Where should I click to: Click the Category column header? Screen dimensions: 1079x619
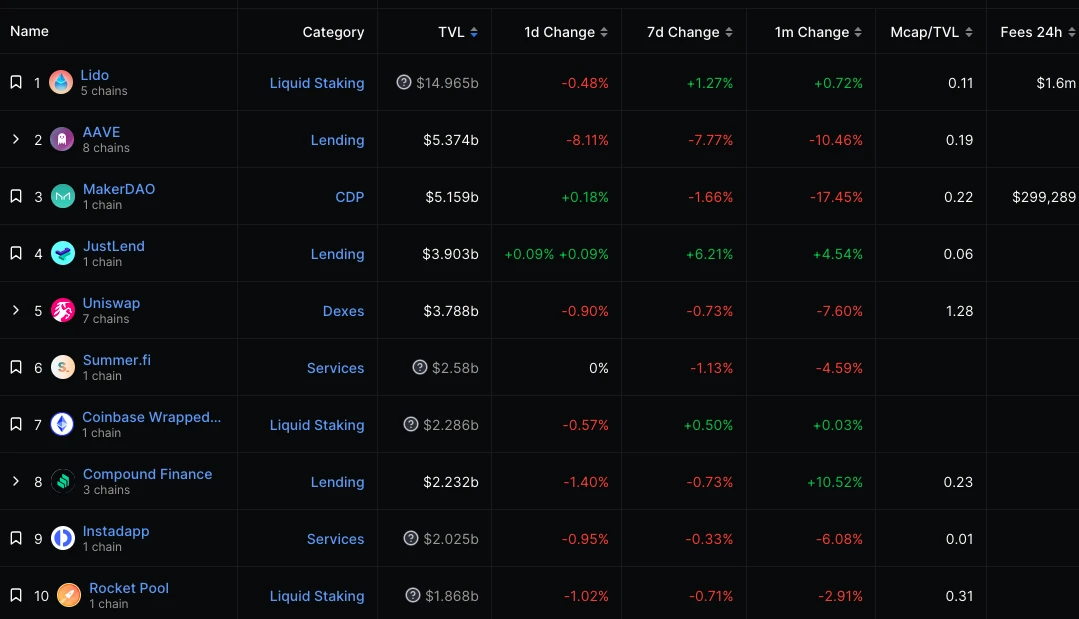pos(333,32)
